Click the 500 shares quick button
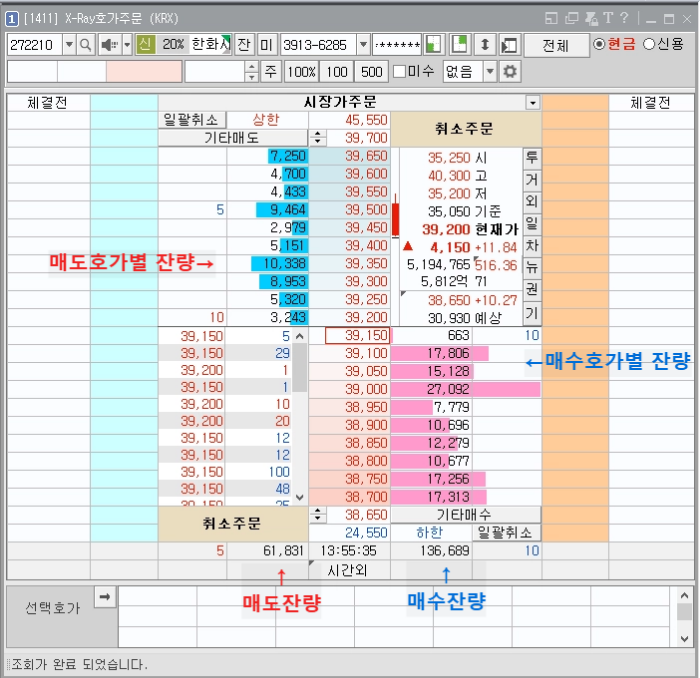700x678 pixels. [x=371, y=71]
